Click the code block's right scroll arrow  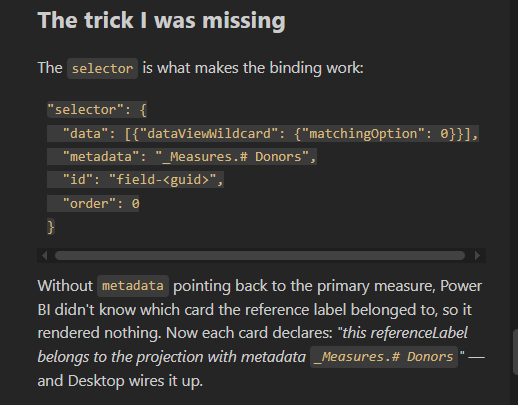tap(477, 256)
